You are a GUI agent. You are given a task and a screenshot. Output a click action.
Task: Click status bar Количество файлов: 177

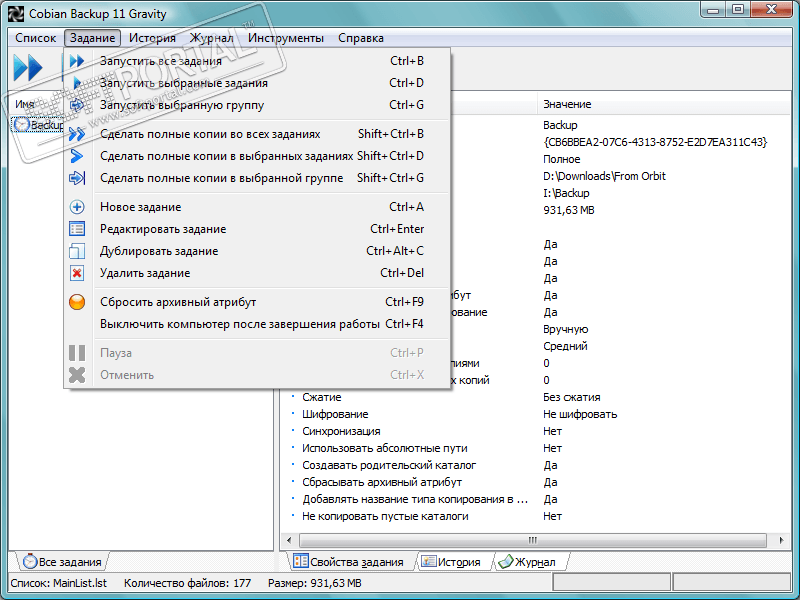pyautogui.click(x=187, y=583)
